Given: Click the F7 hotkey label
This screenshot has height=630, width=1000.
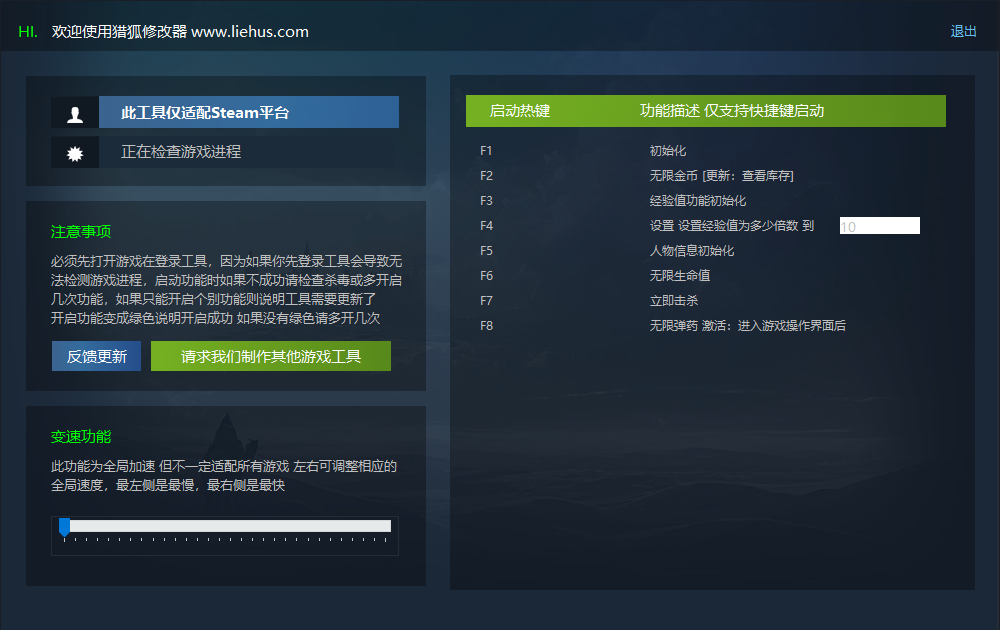Looking at the screenshot, I should (x=486, y=300).
